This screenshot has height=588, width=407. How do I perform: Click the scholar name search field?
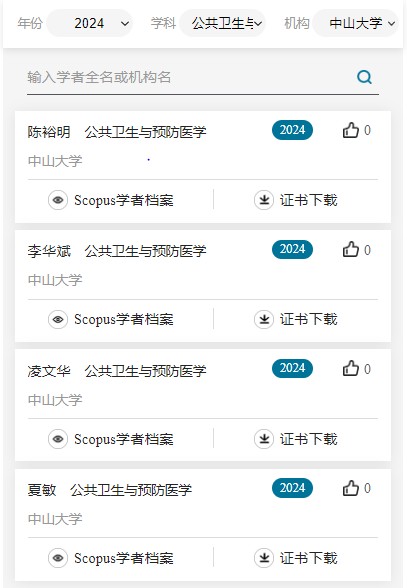[203, 78]
